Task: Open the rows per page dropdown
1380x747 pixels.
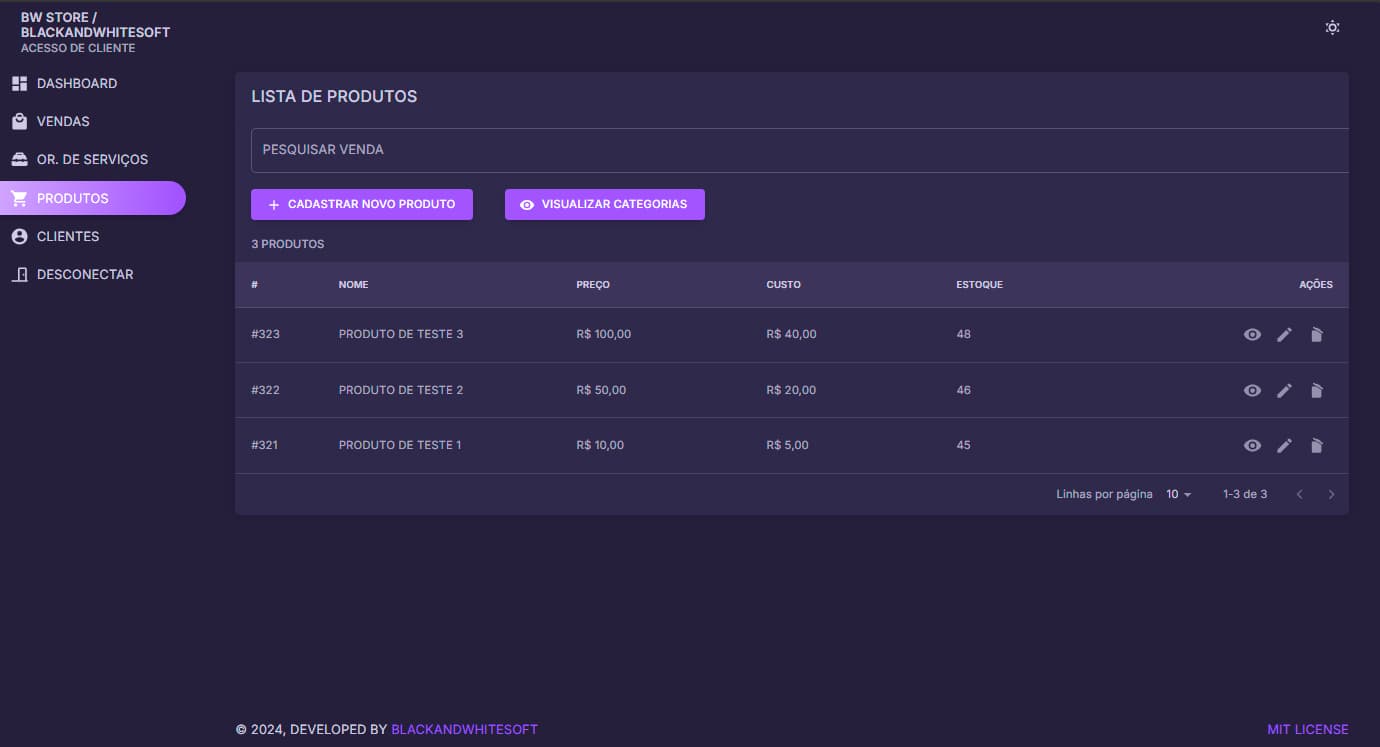Action: pyautogui.click(x=1179, y=494)
